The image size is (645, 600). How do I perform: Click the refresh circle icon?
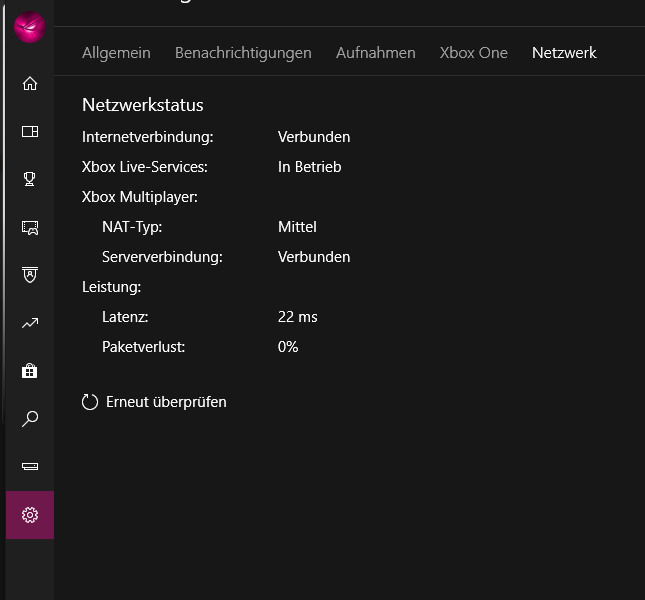click(90, 402)
